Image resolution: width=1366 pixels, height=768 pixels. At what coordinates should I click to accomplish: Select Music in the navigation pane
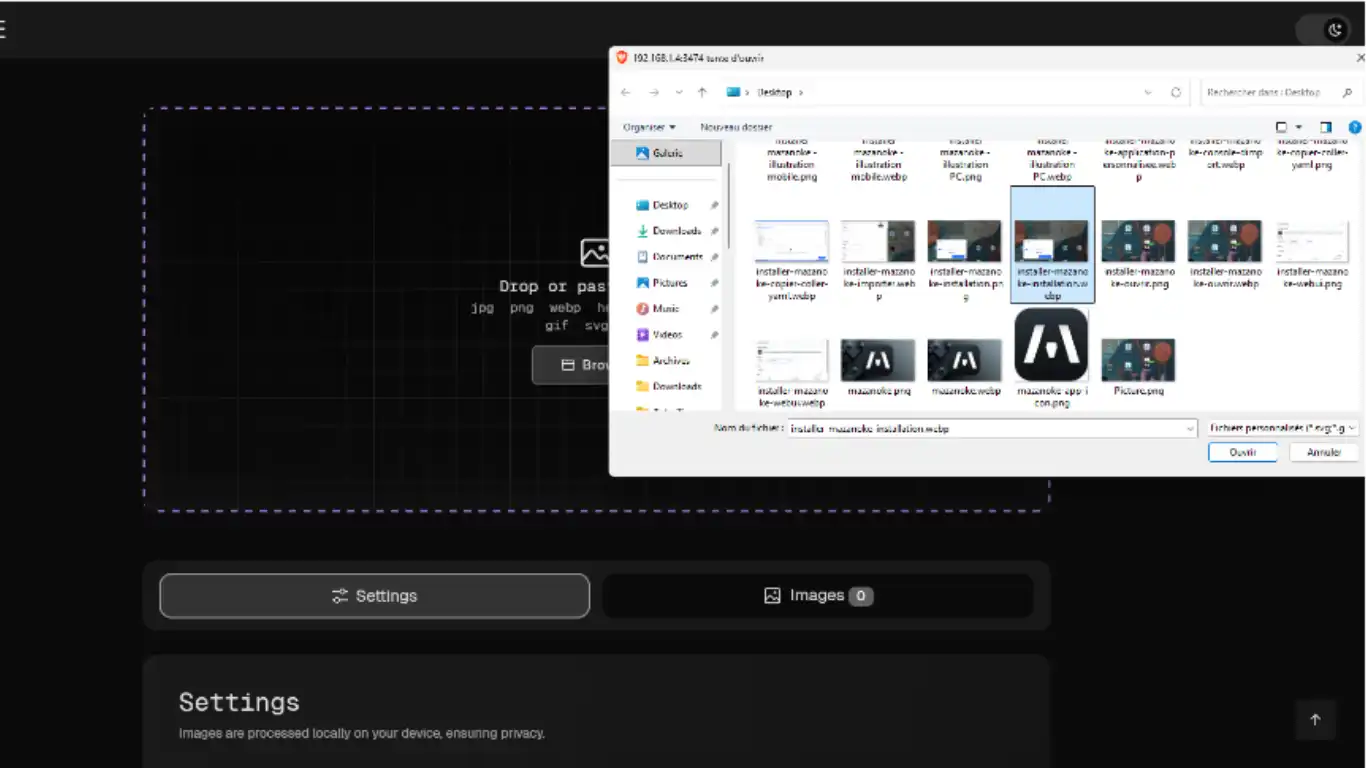[x=665, y=309]
